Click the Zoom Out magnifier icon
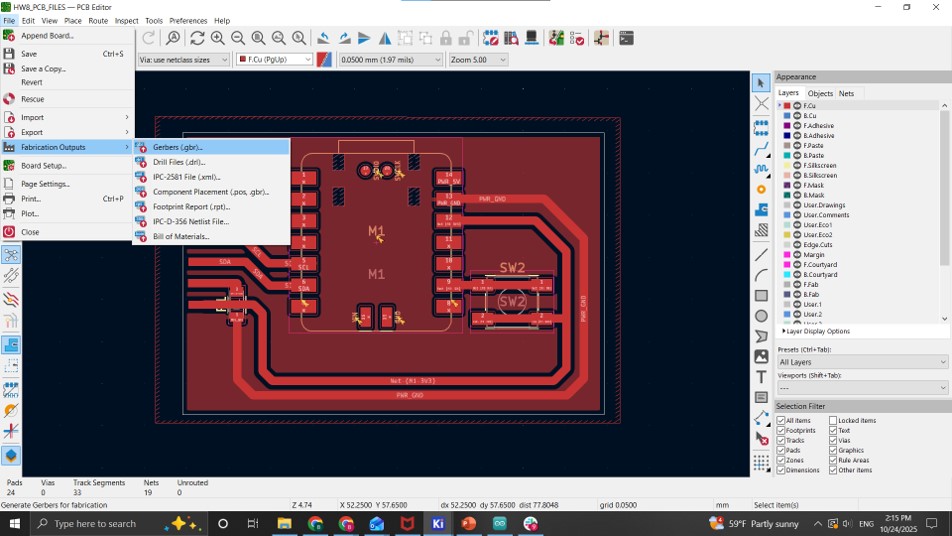Image resolution: width=952 pixels, height=536 pixels. pos(238,38)
